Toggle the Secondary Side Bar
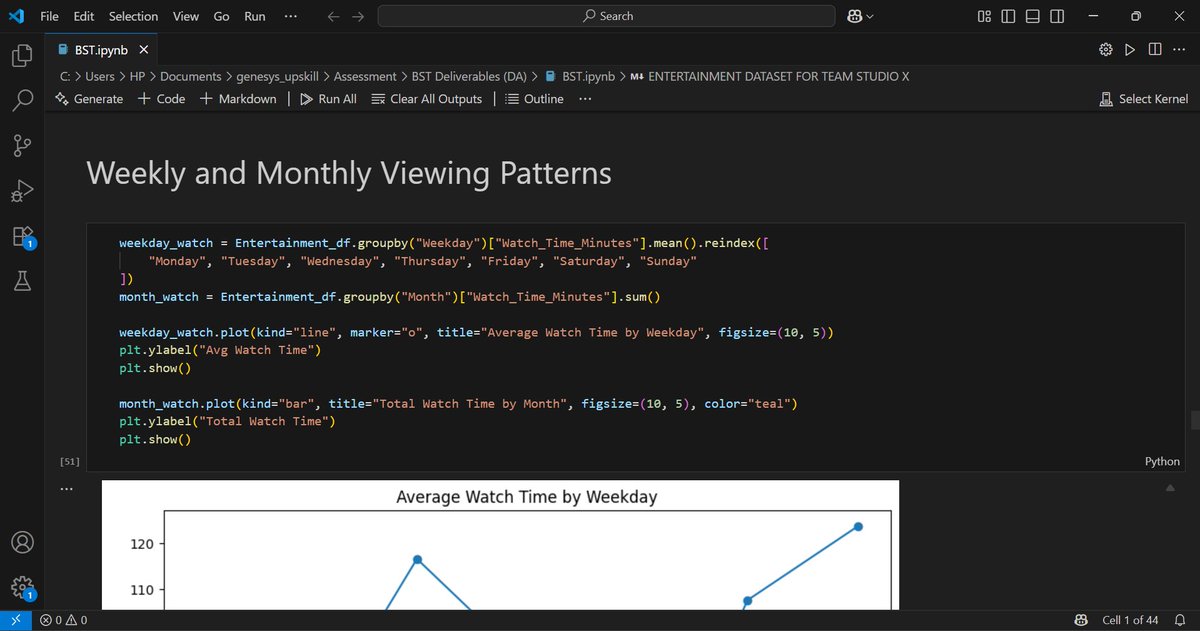The height and width of the screenshot is (631, 1200). coord(1058,16)
